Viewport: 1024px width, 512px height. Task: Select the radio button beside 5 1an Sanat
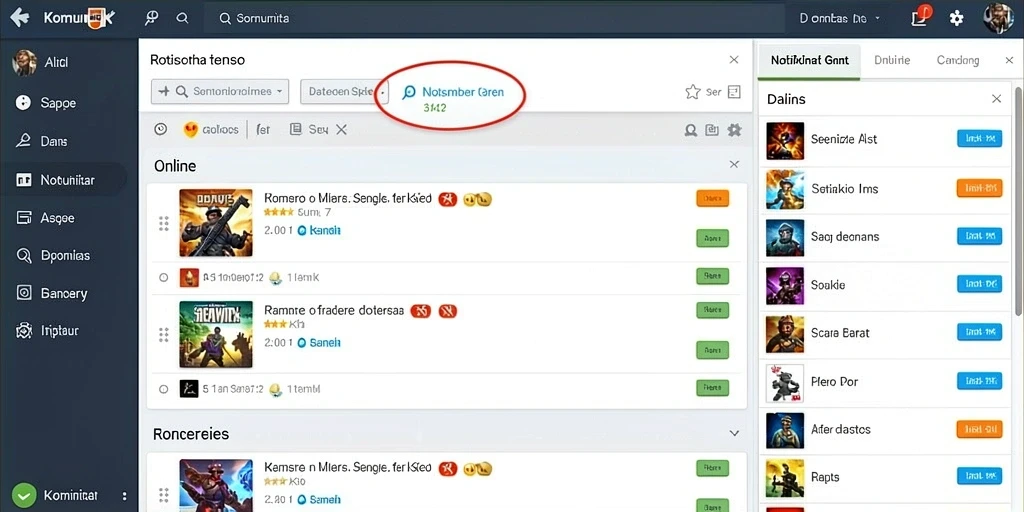pyautogui.click(x=164, y=389)
